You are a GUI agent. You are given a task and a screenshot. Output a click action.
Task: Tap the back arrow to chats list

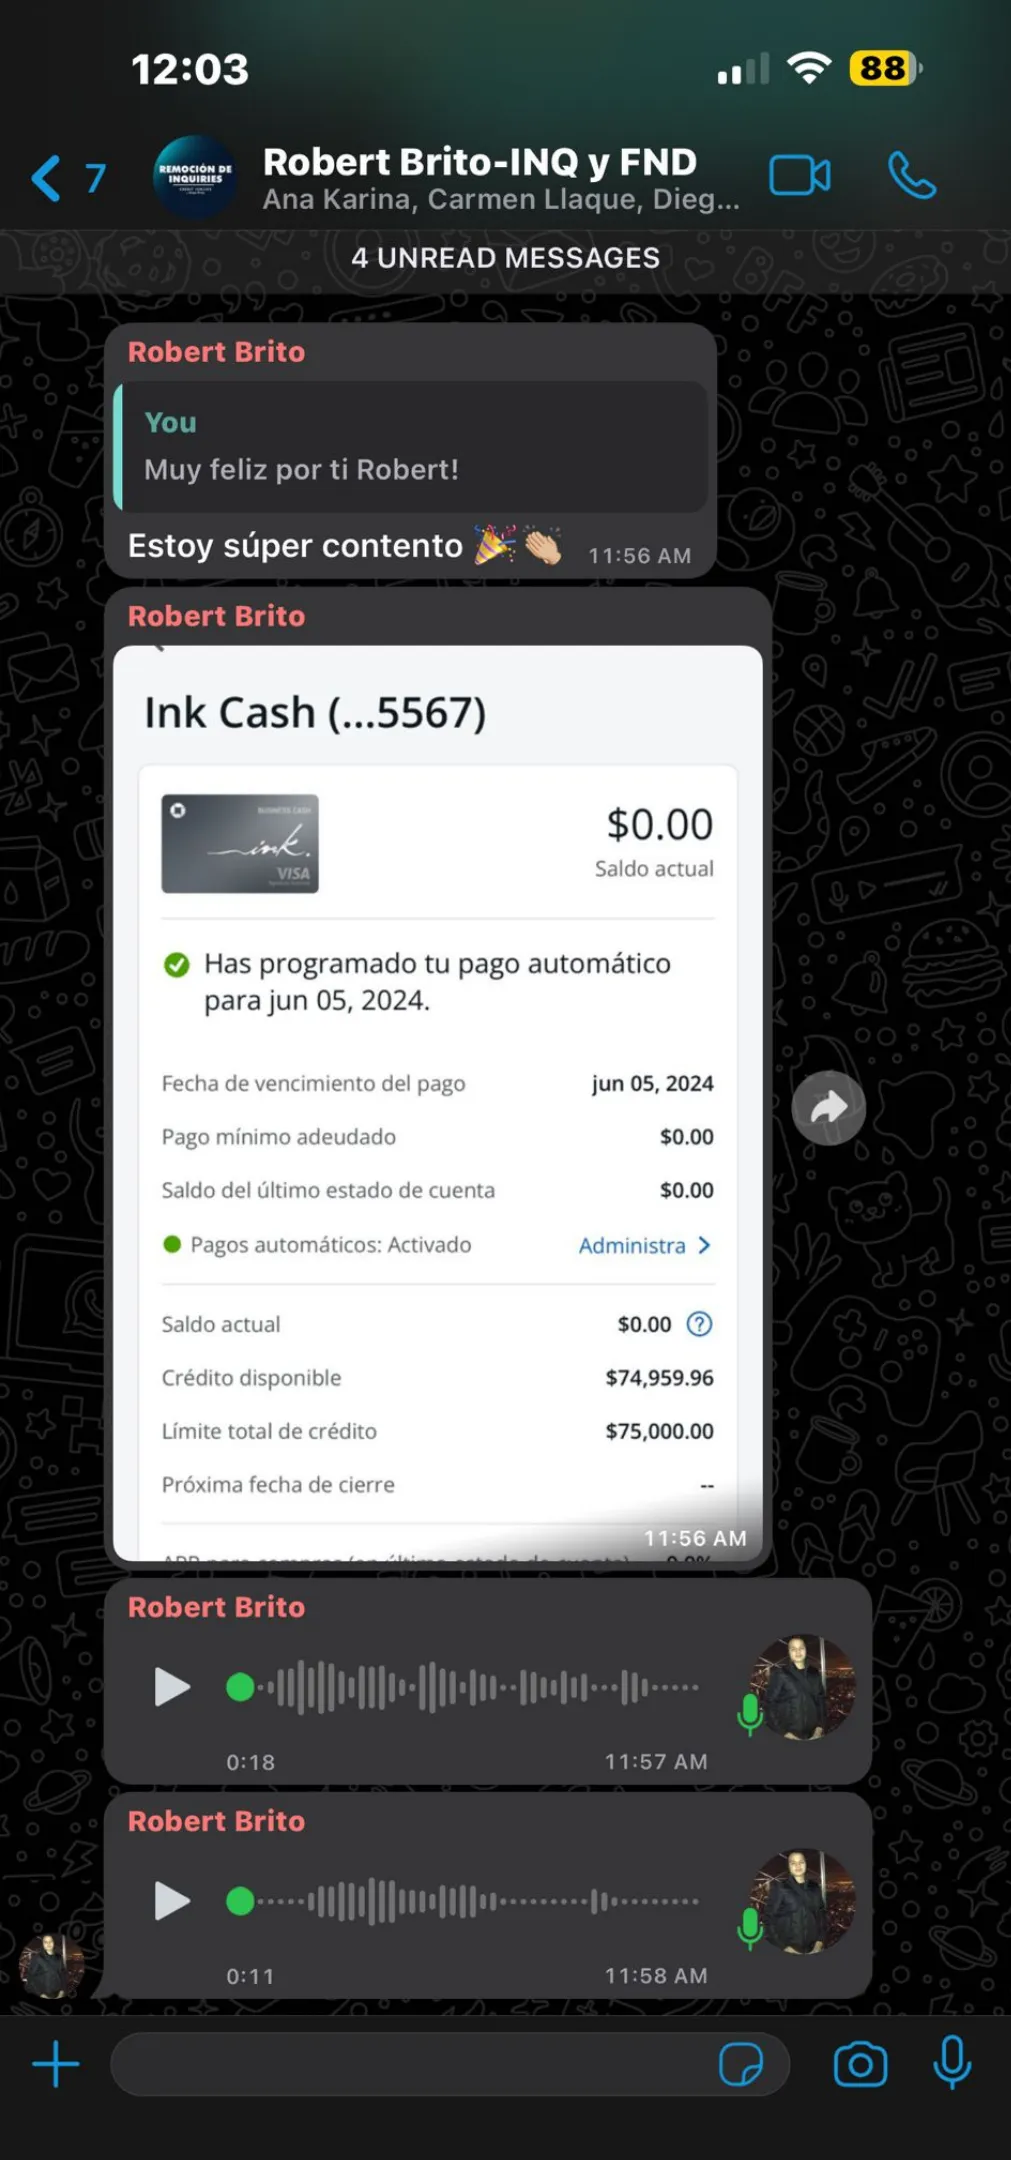(x=46, y=178)
